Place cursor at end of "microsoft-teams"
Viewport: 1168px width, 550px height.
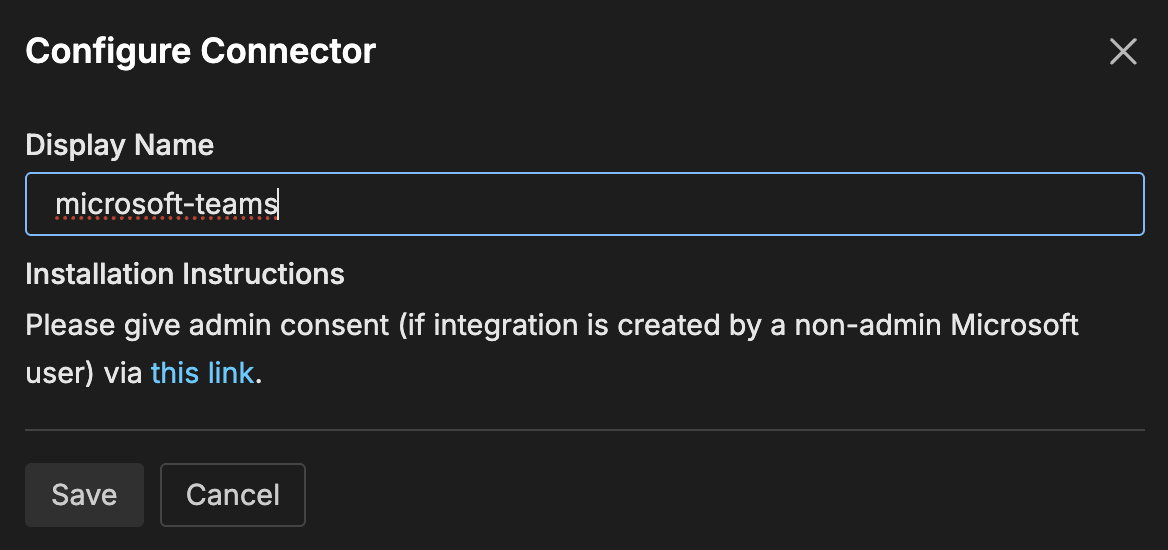pyautogui.click(x=279, y=205)
